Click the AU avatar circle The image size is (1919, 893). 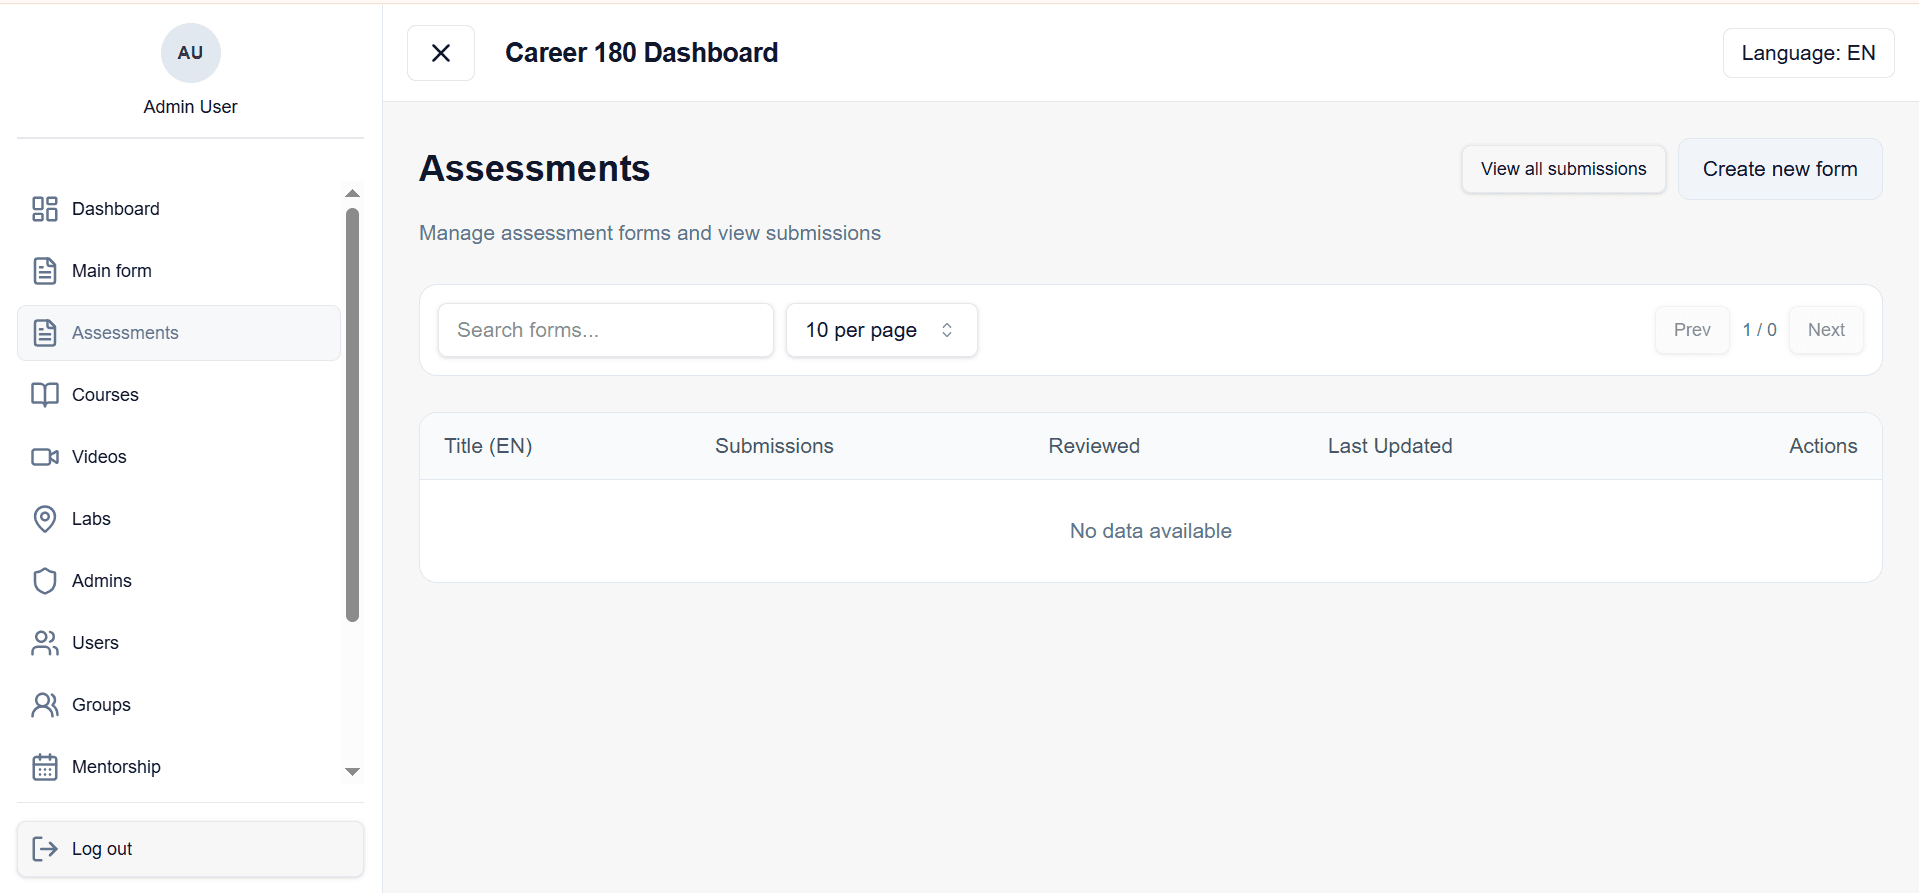(190, 53)
